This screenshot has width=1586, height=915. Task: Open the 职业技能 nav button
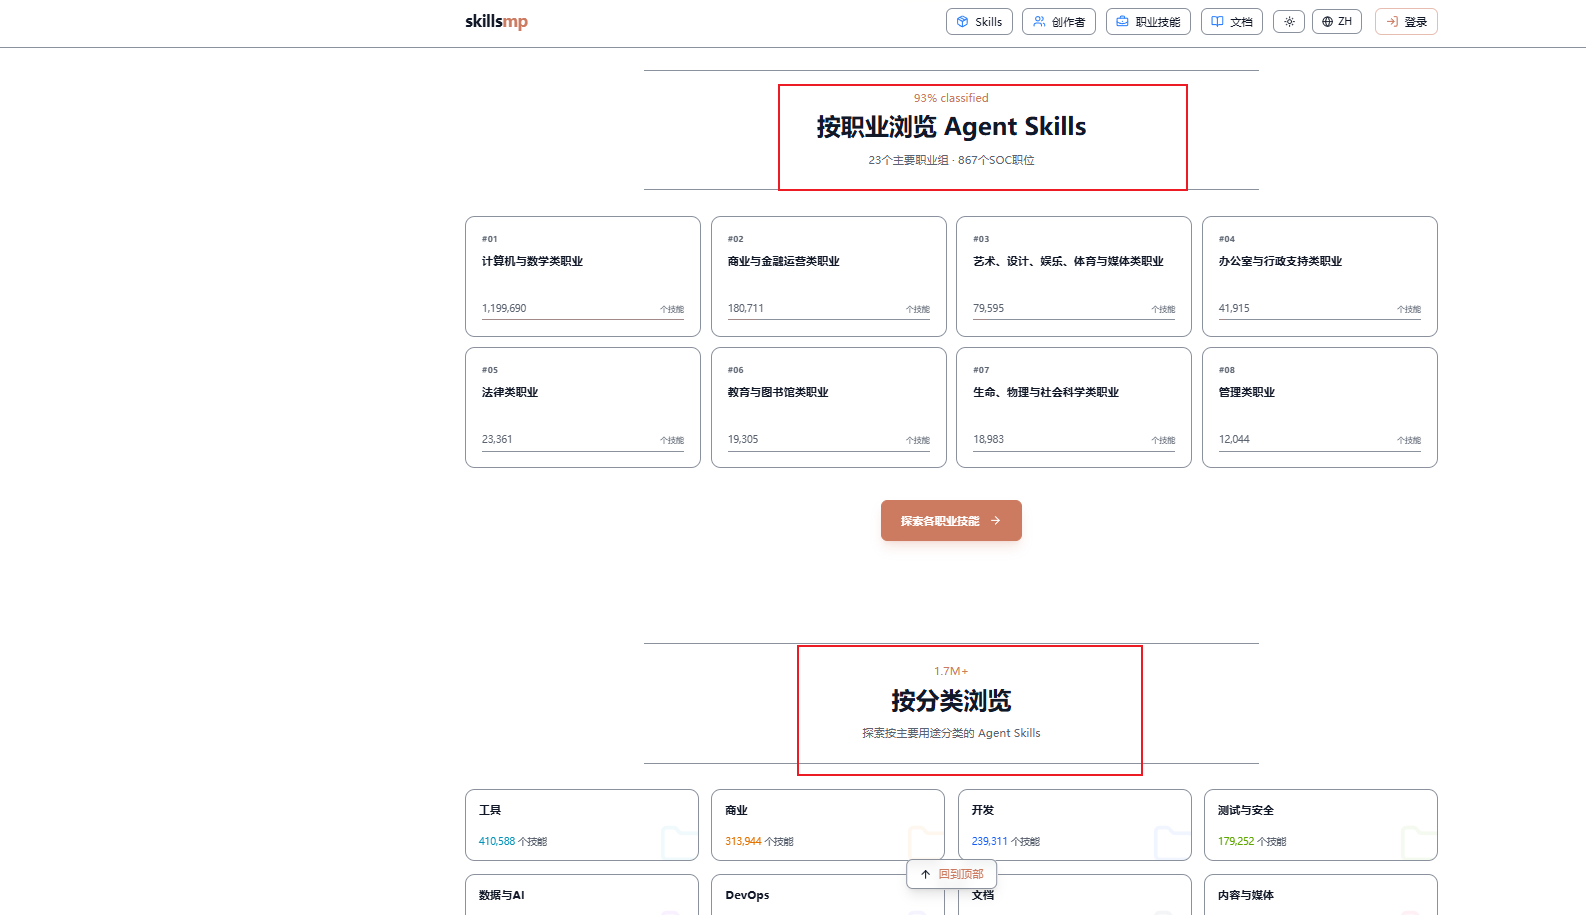click(1148, 21)
